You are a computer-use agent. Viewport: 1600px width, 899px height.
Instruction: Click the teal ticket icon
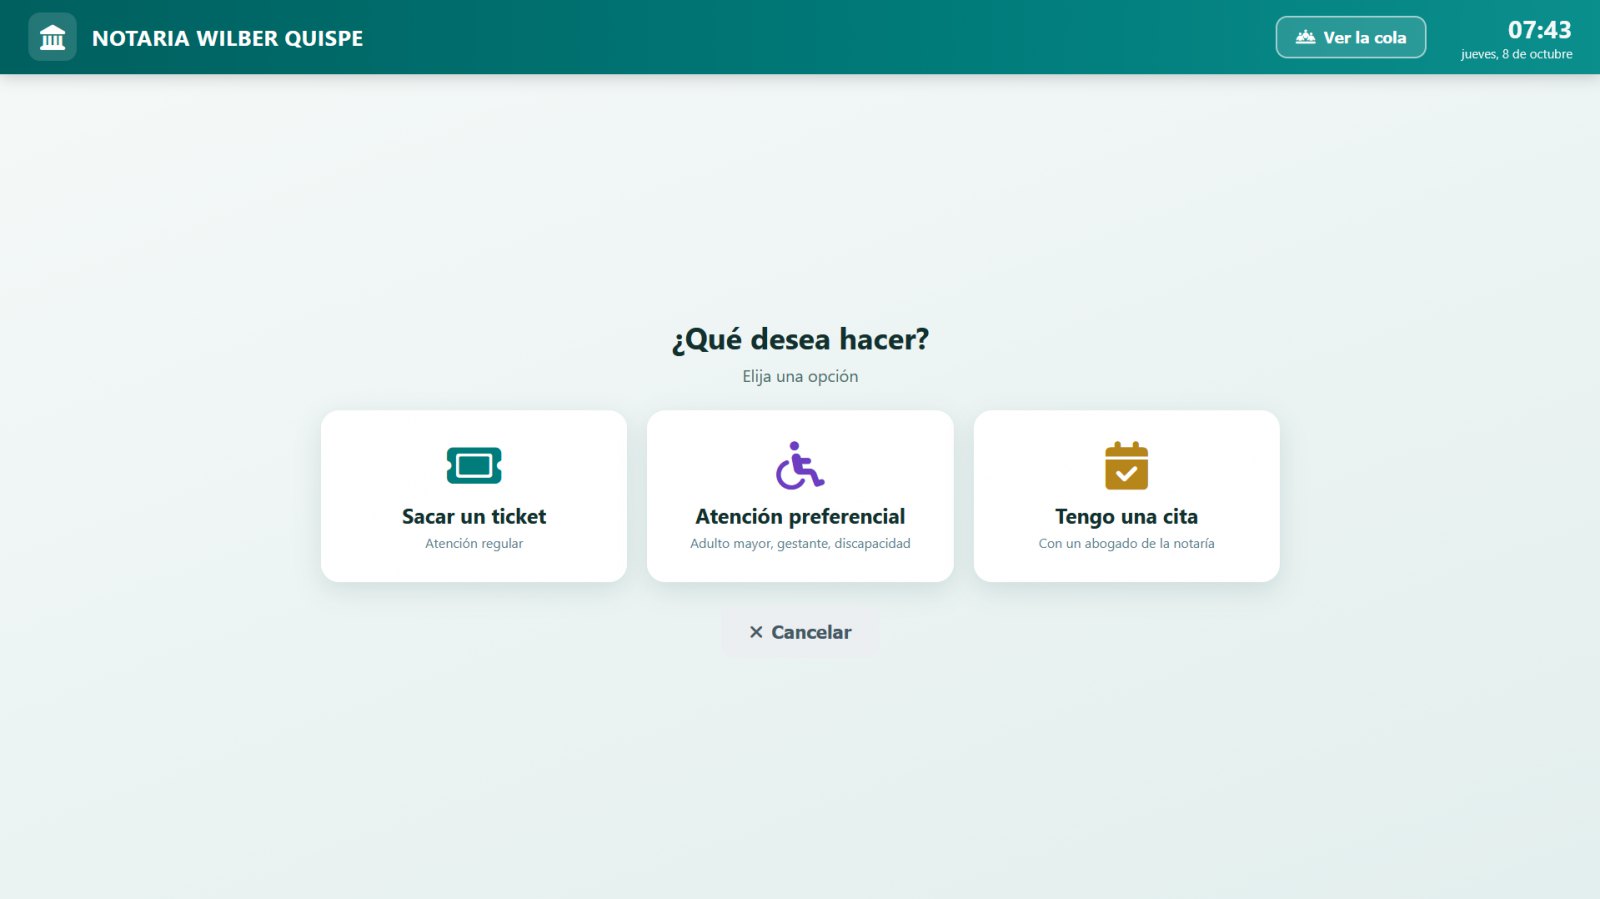click(x=474, y=465)
